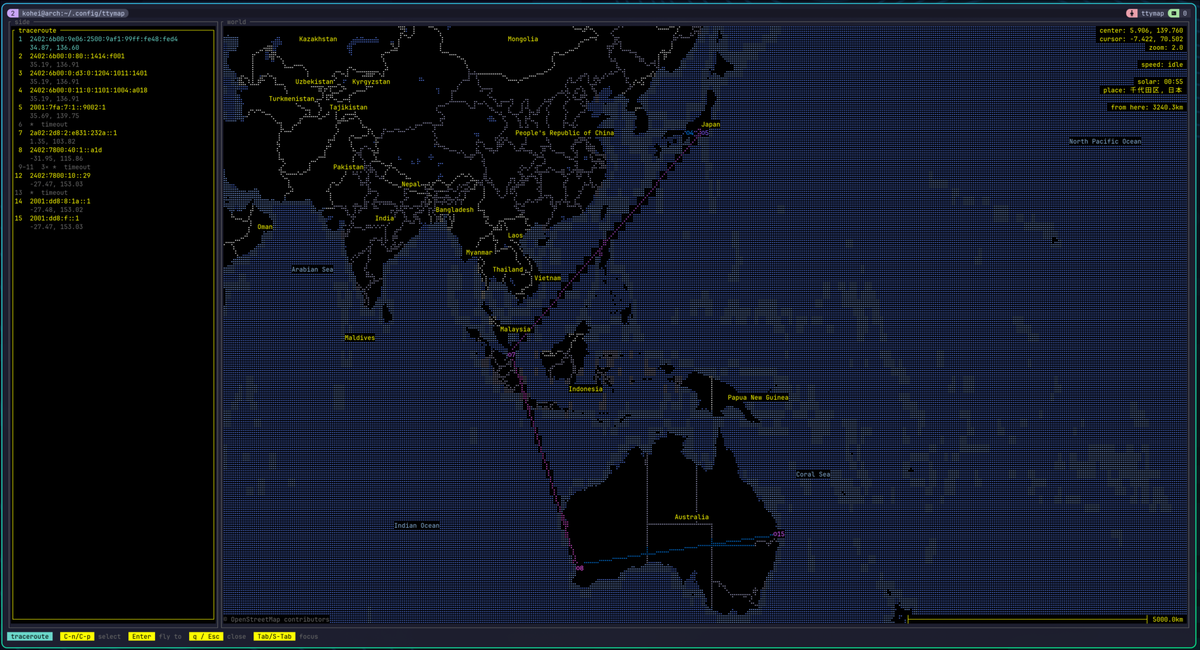This screenshot has width=1200, height=650.
Task: Select hop 14 address 2001:dd8:8:1a::1
Action: (x=60, y=201)
